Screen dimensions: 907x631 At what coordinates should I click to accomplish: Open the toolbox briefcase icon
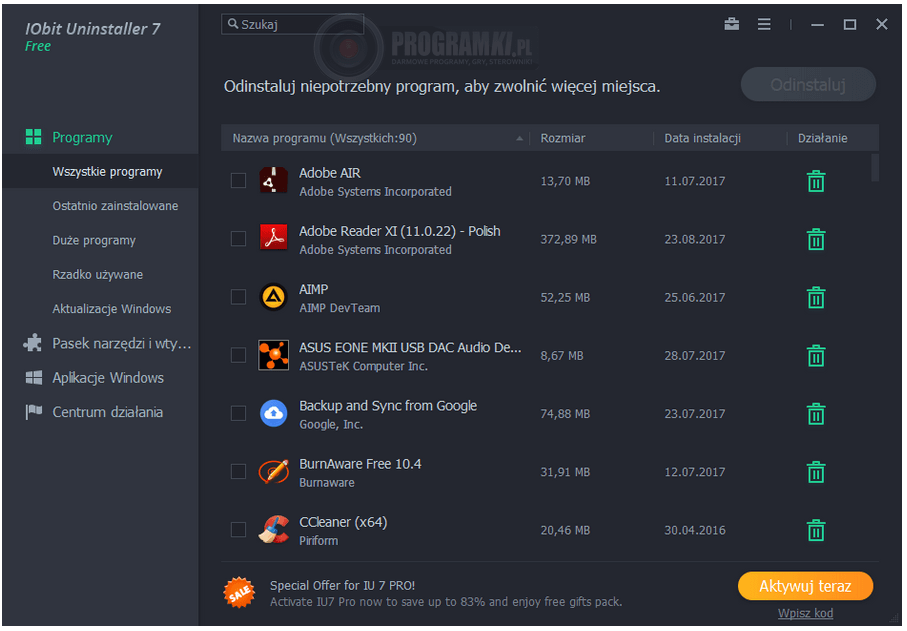tap(732, 24)
